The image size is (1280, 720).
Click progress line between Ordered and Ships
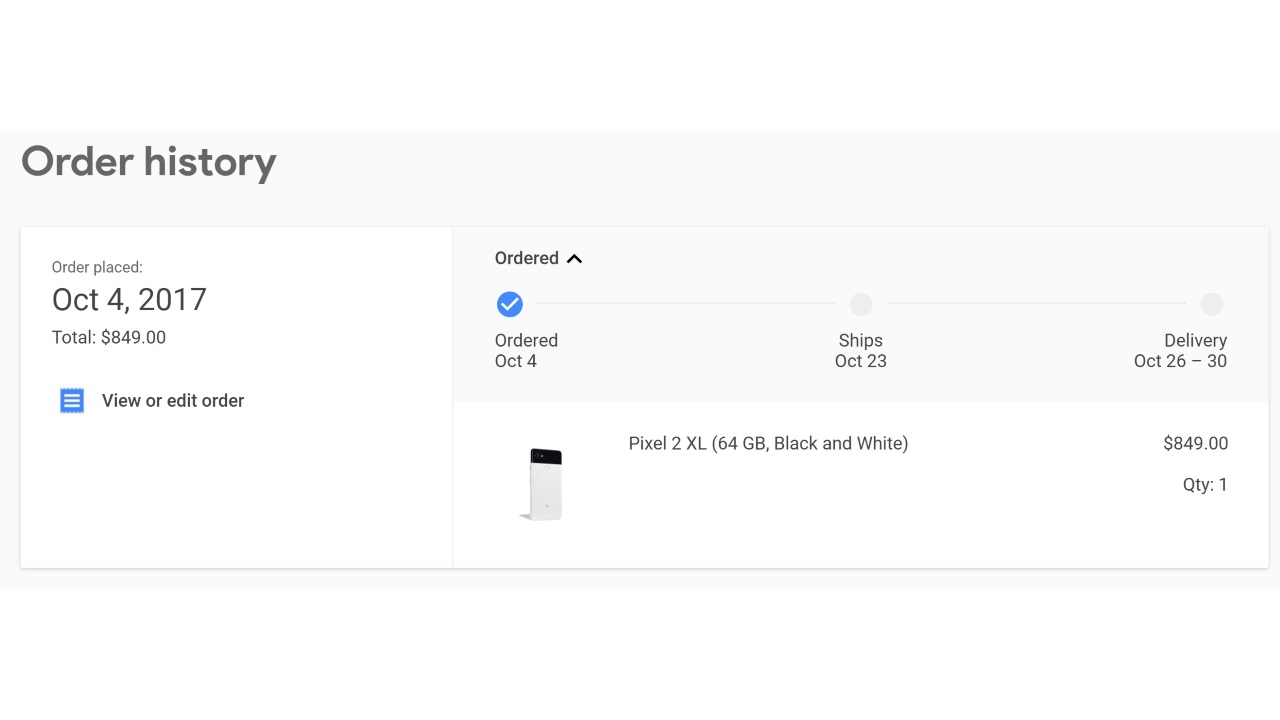pyautogui.click(x=685, y=303)
